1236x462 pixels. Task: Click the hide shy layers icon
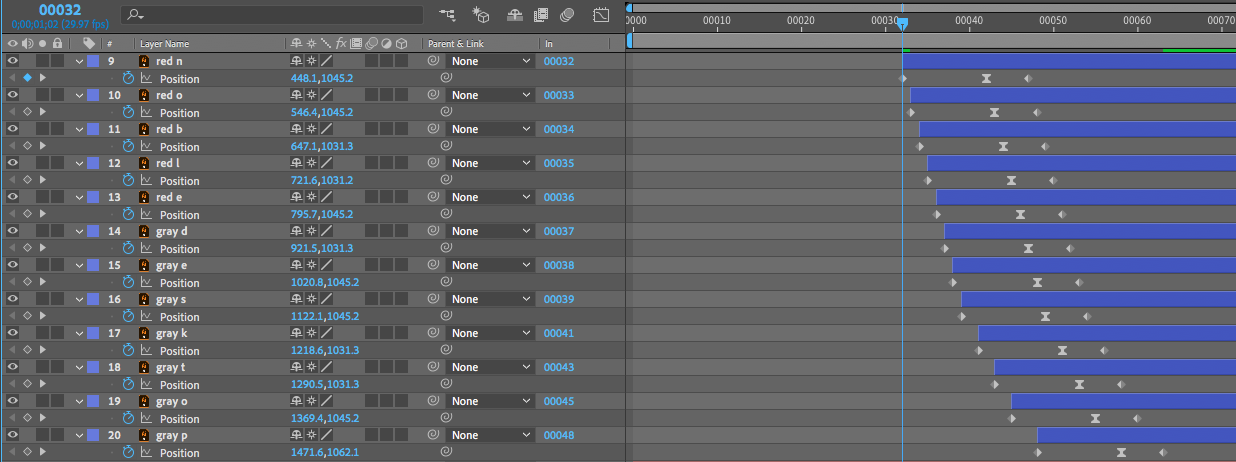(514, 15)
